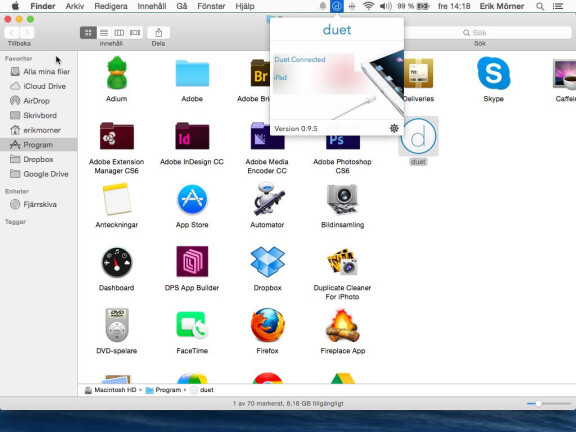Click the battery 99 % indicator
576x432 pixels.
413,6
